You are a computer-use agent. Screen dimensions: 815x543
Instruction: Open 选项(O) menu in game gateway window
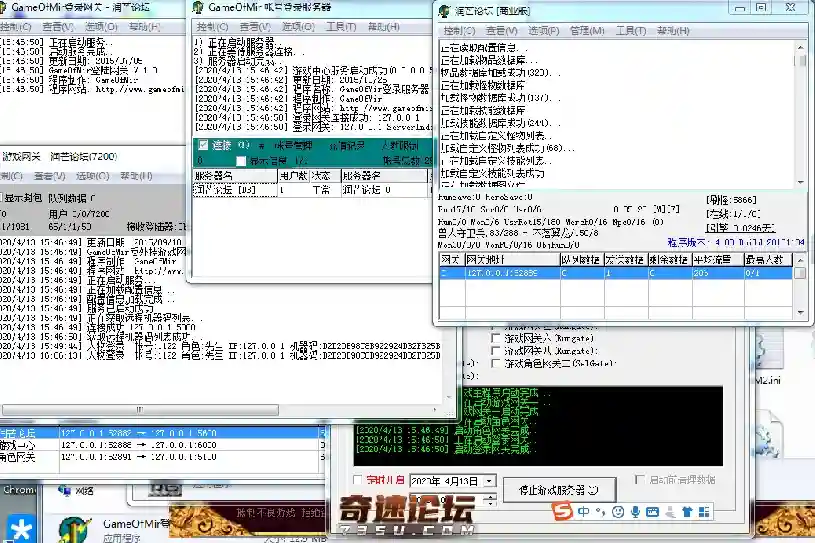93,176
